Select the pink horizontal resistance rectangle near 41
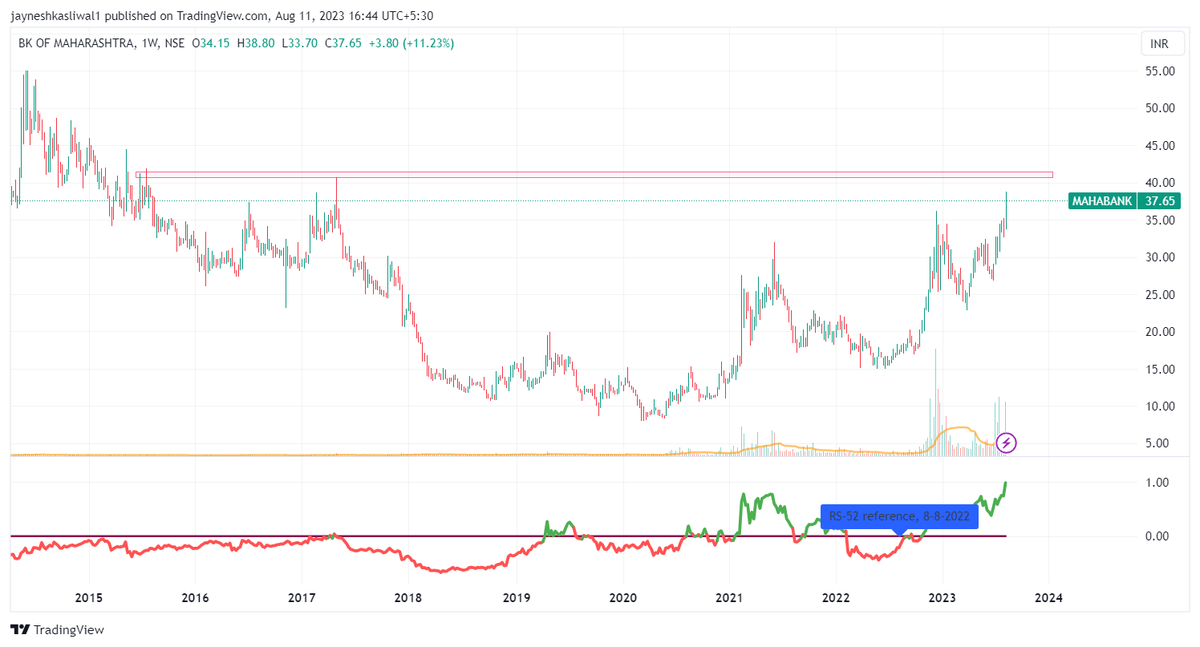 click(x=594, y=175)
